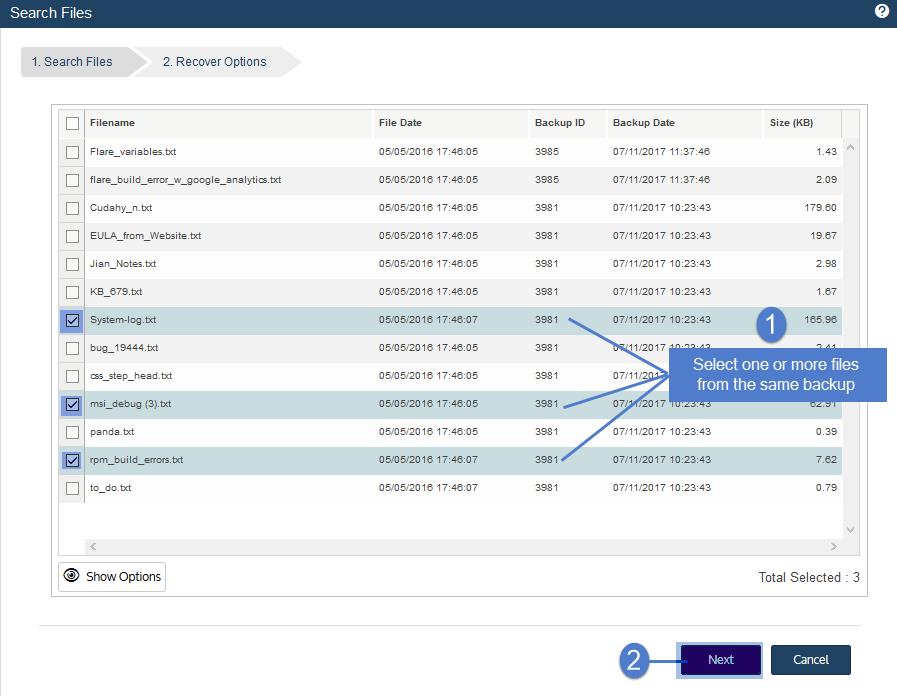Select the filename Jian_Notes.txt
Image resolution: width=897 pixels, height=696 pixels.
123,264
